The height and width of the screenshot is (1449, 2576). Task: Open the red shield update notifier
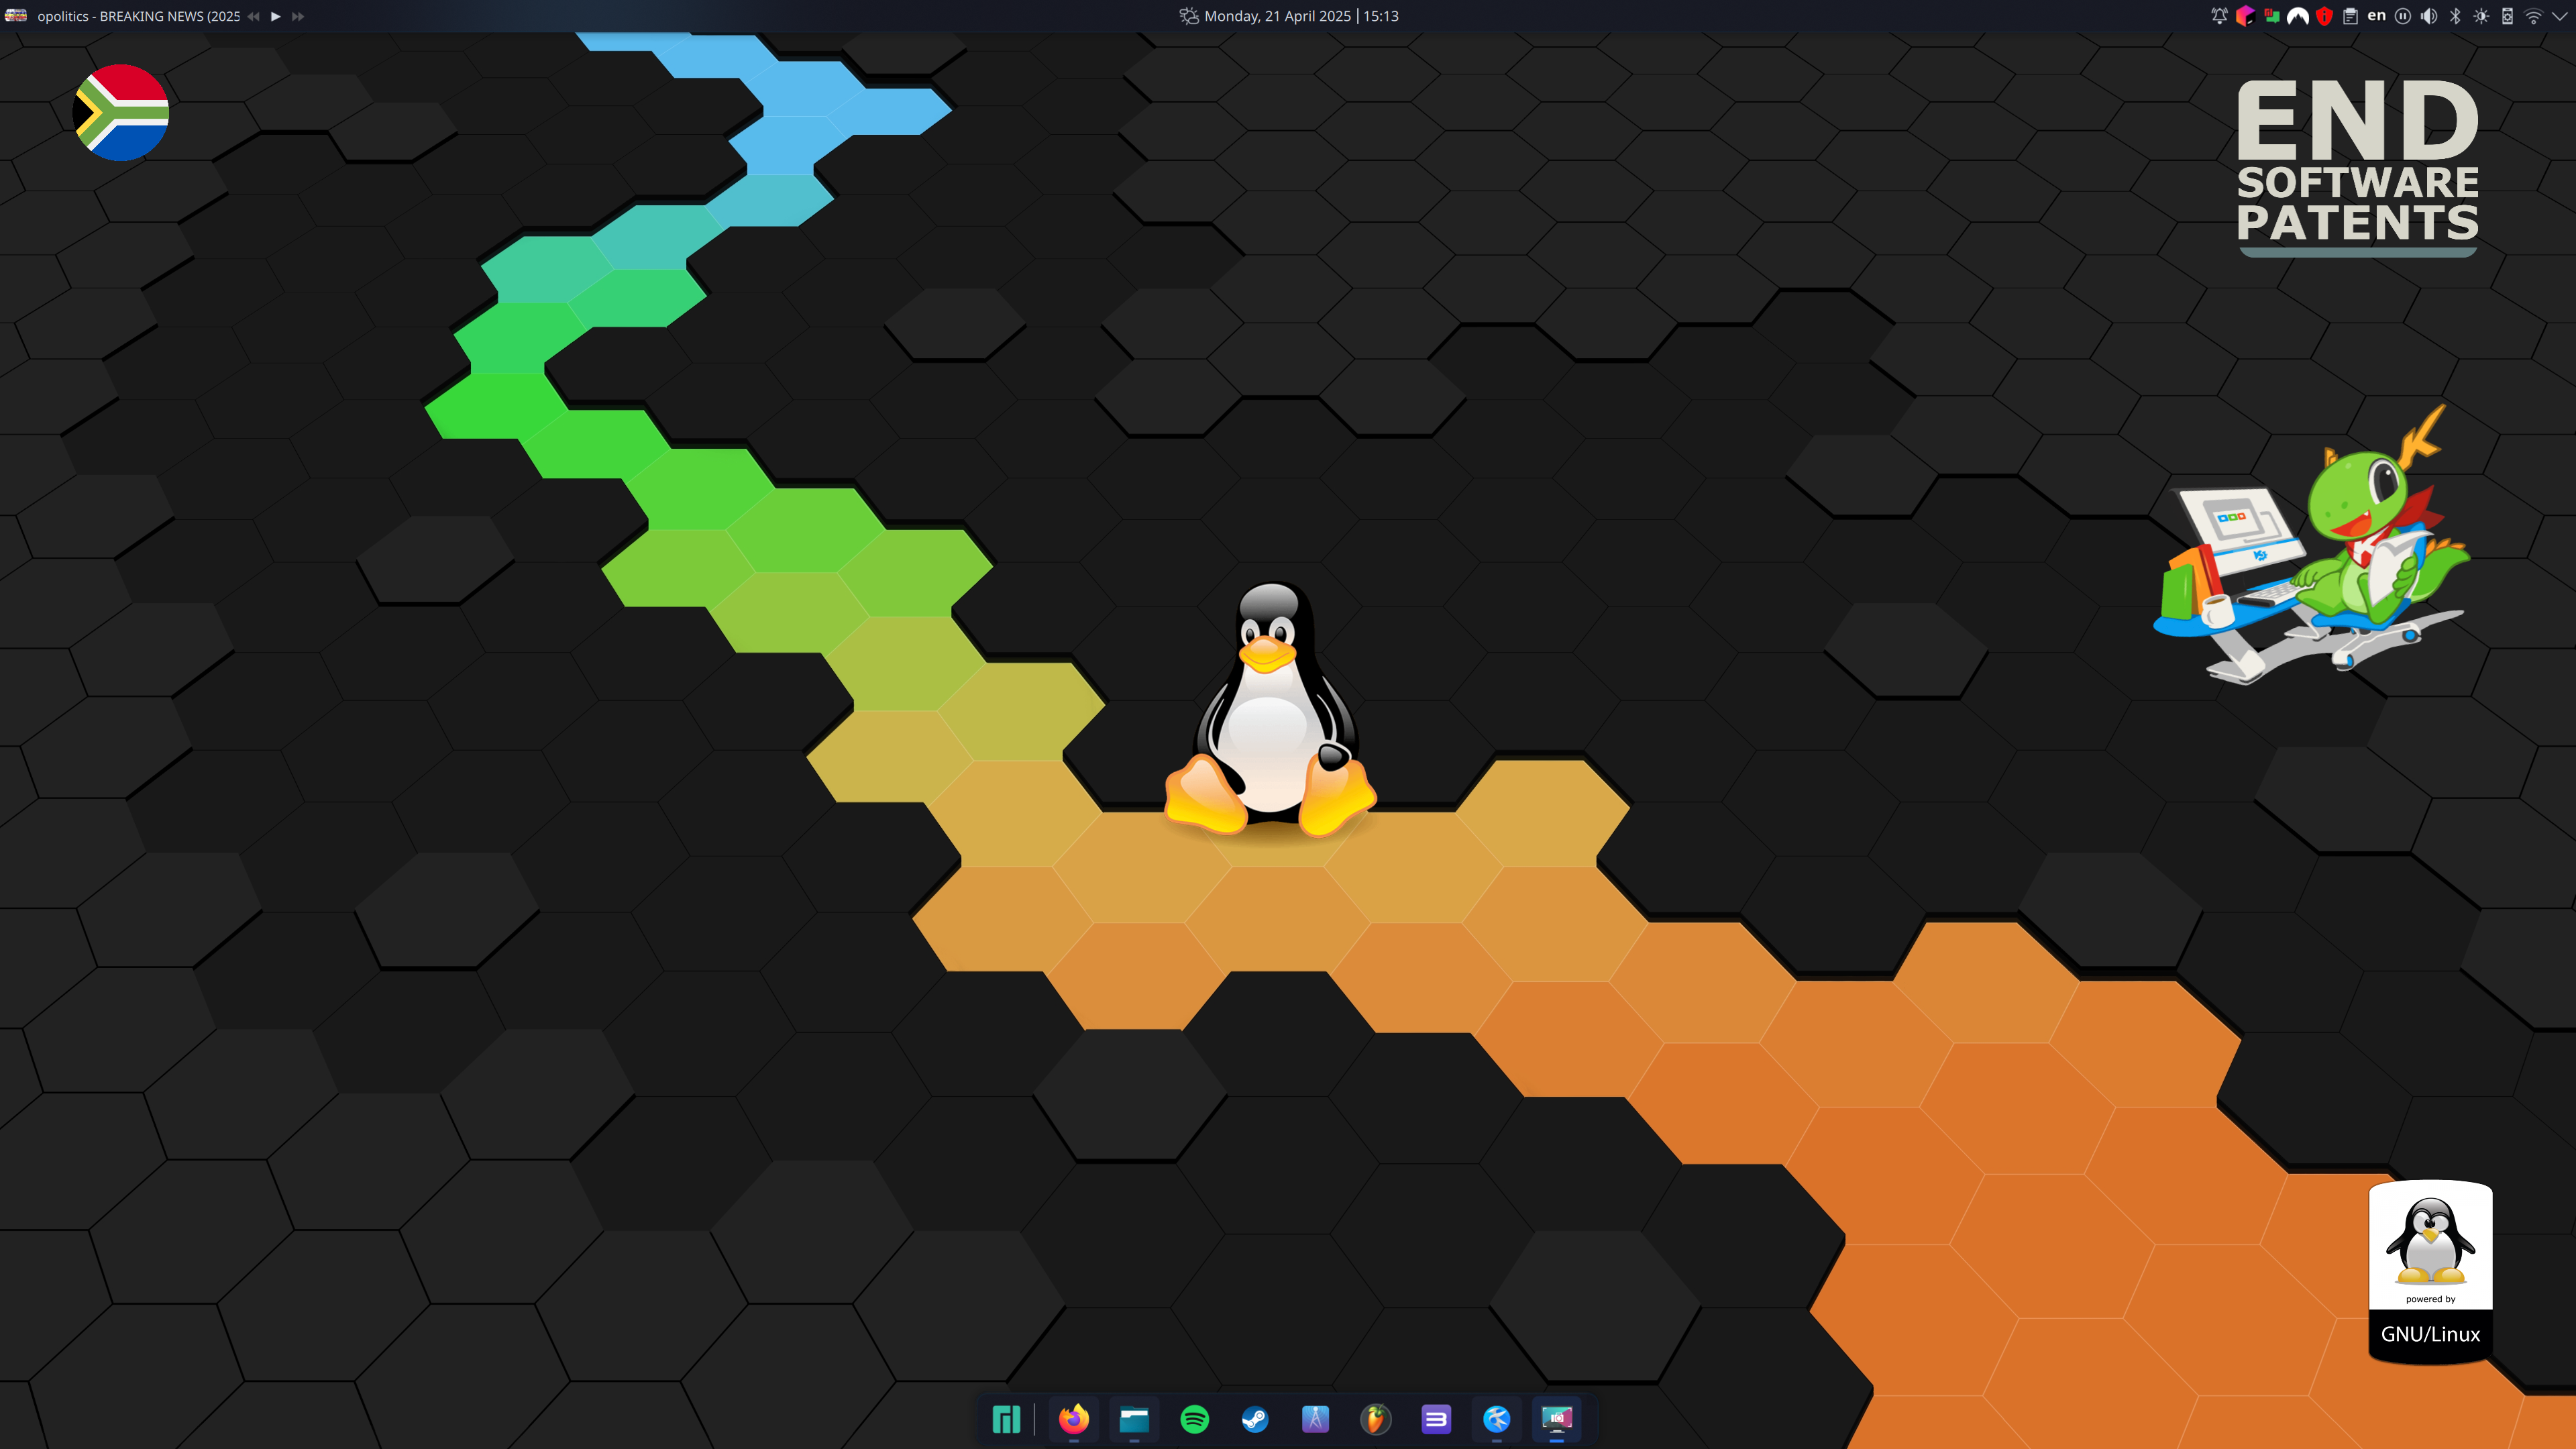[x=2324, y=16]
